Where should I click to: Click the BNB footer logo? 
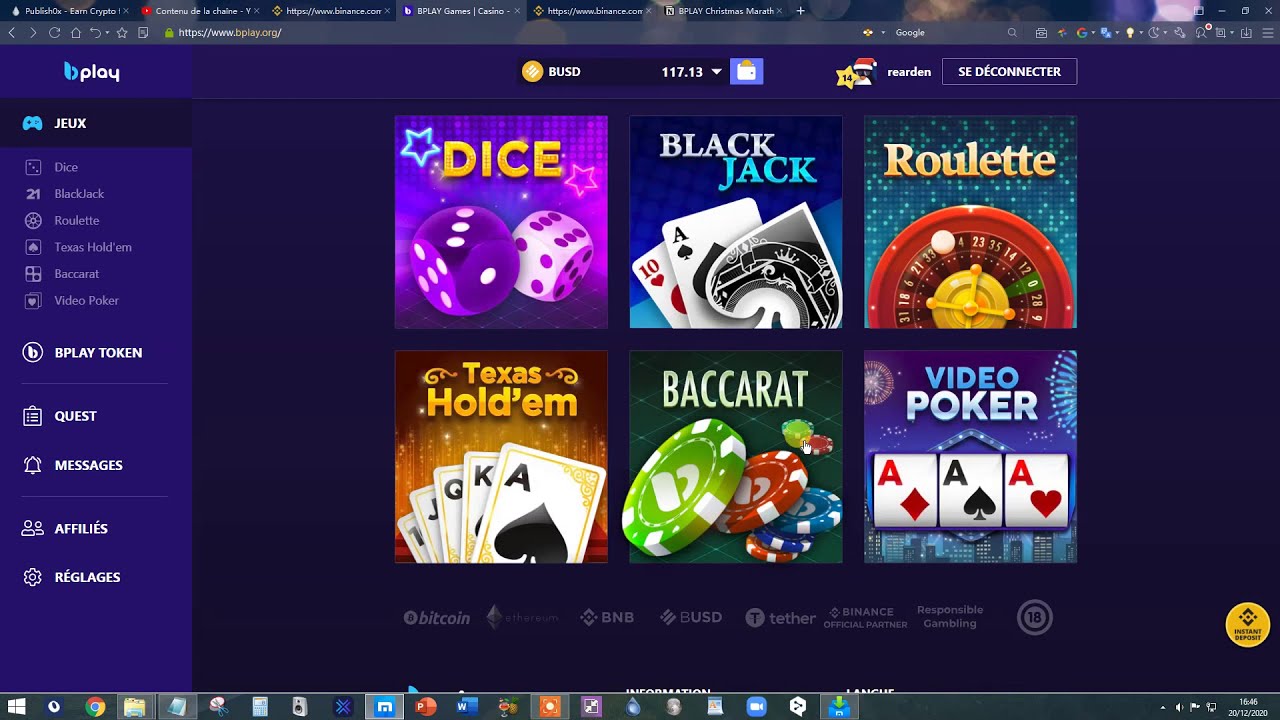tap(607, 618)
